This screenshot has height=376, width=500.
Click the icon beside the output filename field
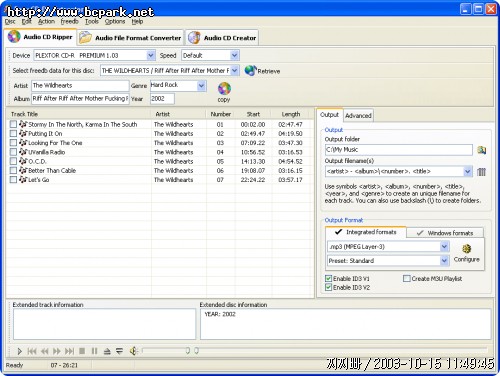click(x=481, y=172)
